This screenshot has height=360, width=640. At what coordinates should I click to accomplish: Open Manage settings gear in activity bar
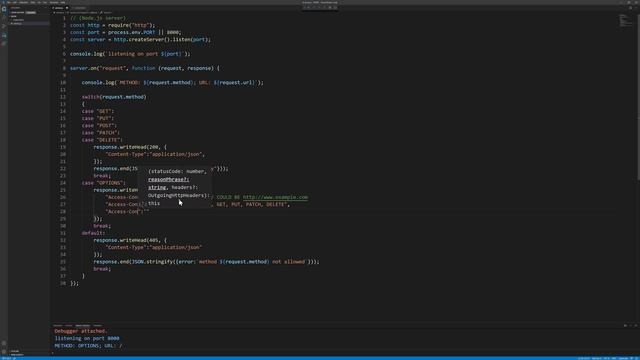4,352
